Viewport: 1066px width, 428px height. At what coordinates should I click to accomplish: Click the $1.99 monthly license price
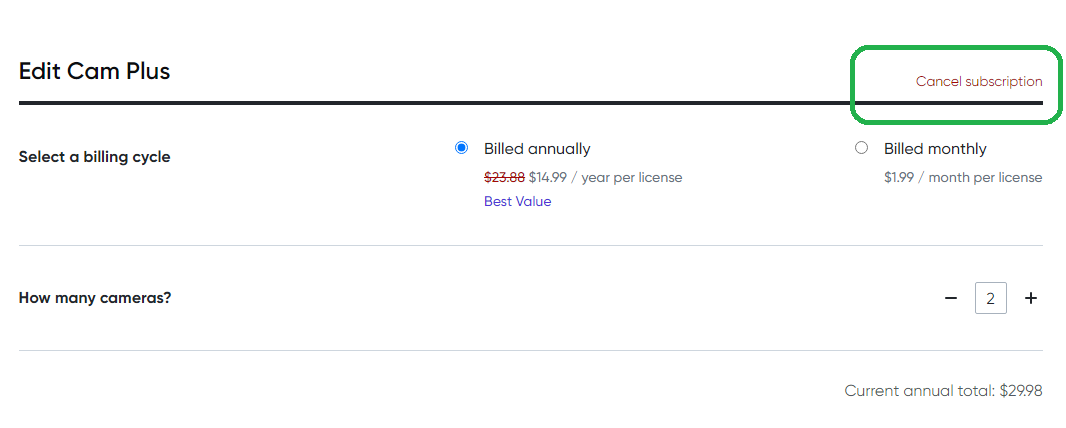click(899, 177)
